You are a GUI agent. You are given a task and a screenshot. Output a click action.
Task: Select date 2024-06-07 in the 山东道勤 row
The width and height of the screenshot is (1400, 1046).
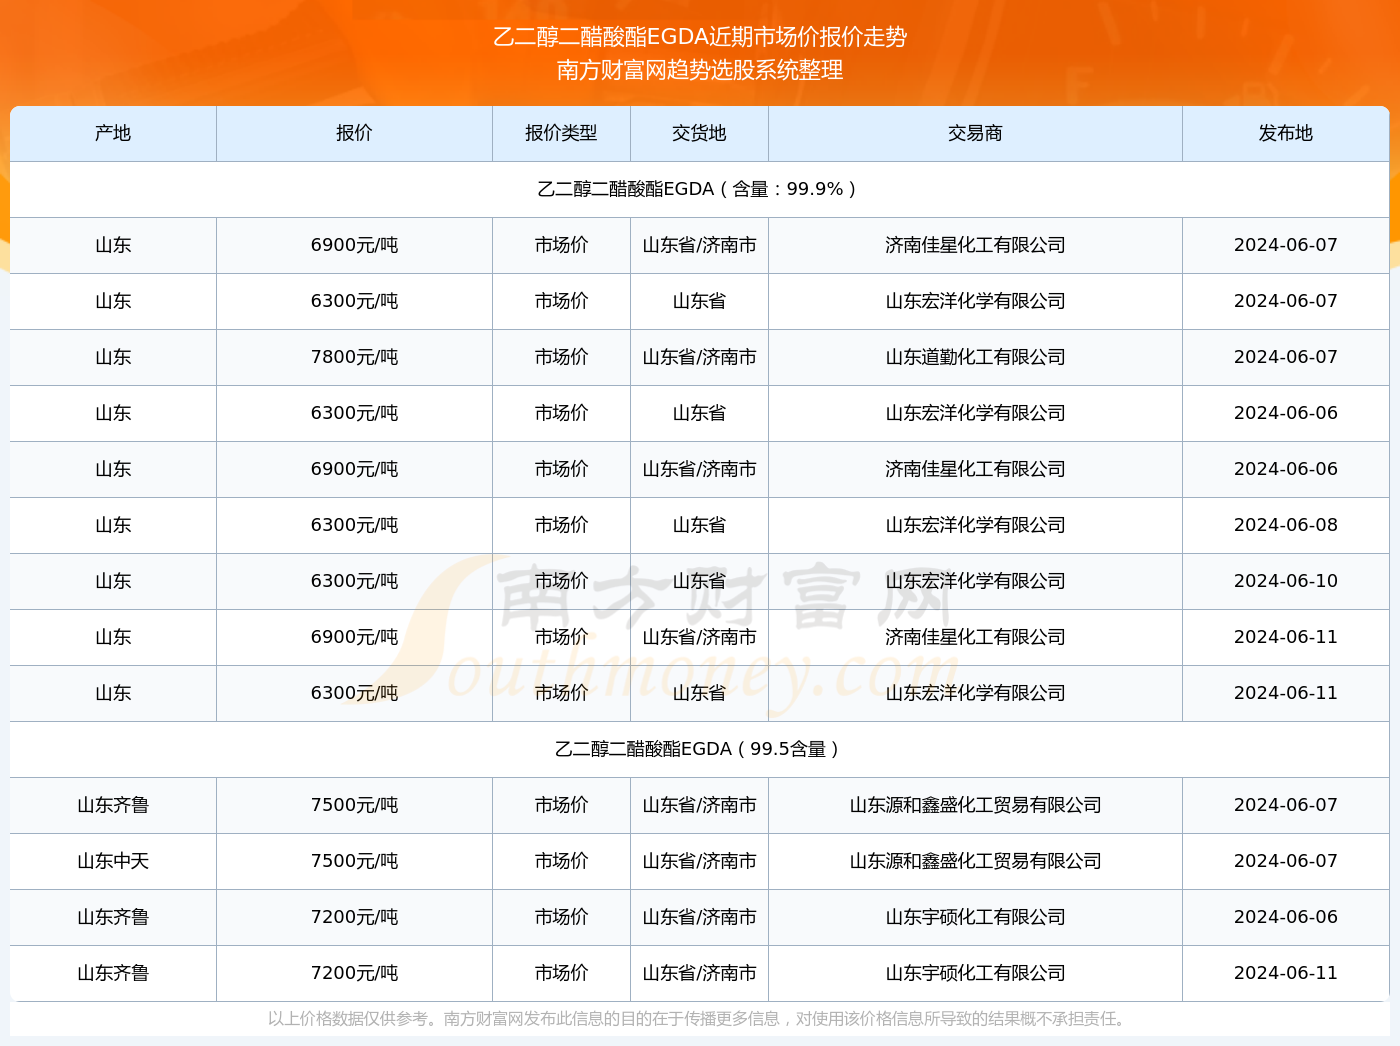pyautogui.click(x=1286, y=357)
